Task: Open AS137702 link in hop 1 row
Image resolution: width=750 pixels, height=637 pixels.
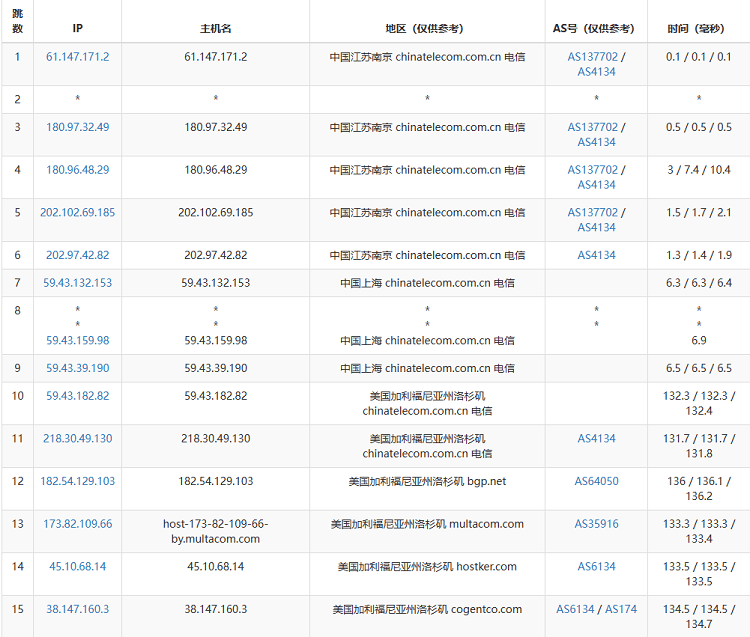Action: point(593,57)
